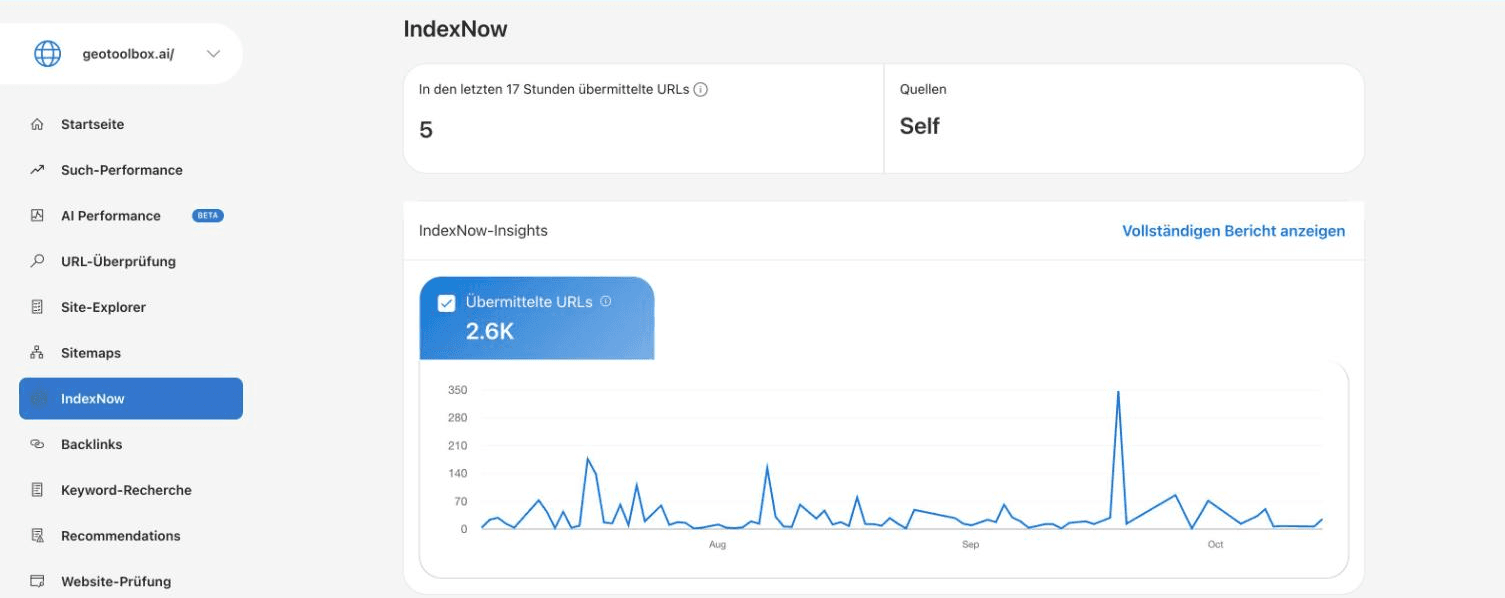
Task: Click the Sep label on the chart axis
Action: pos(970,545)
